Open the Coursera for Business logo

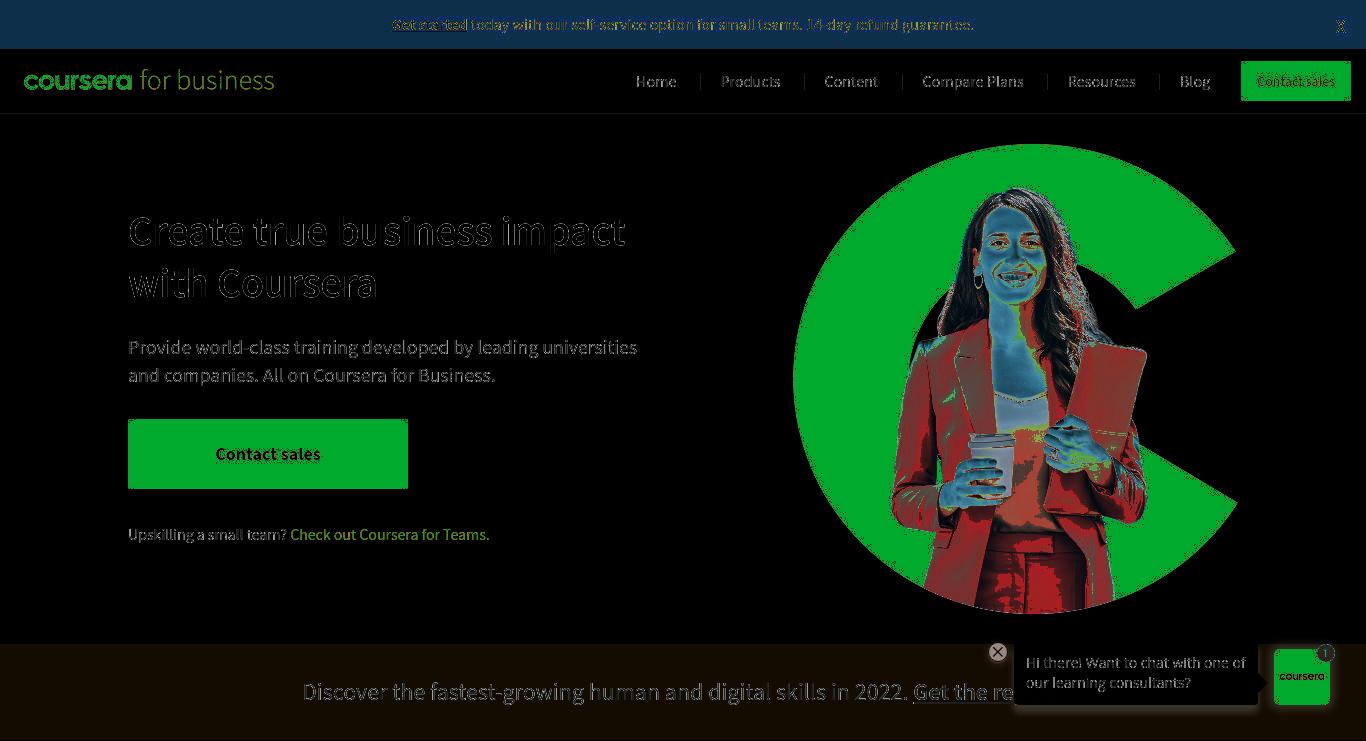click(149, 80)
